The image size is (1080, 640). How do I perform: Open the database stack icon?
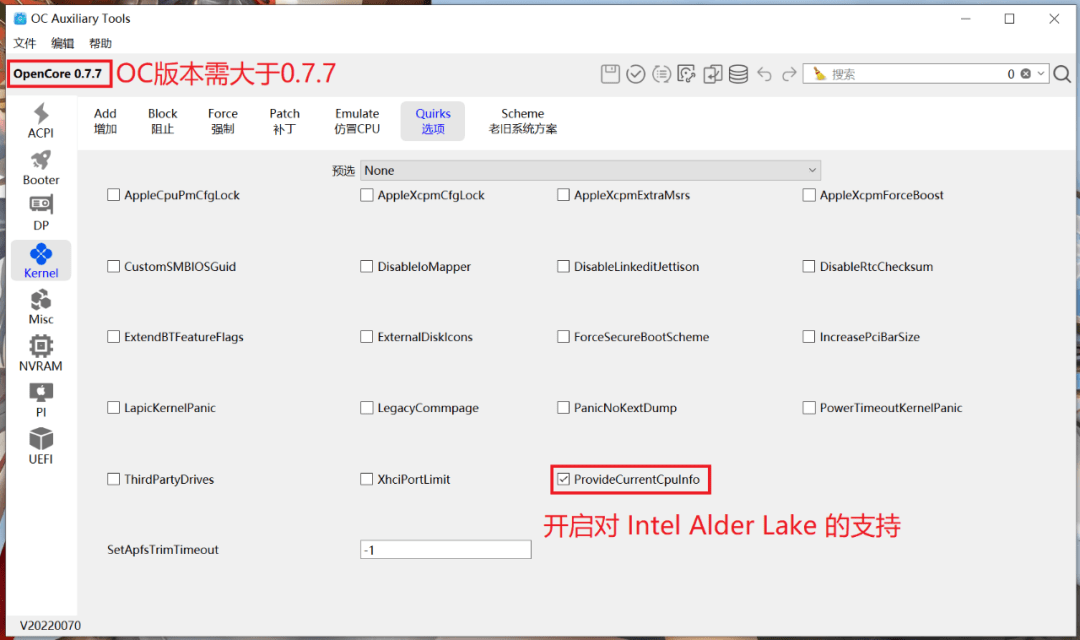tap(738, 74)
